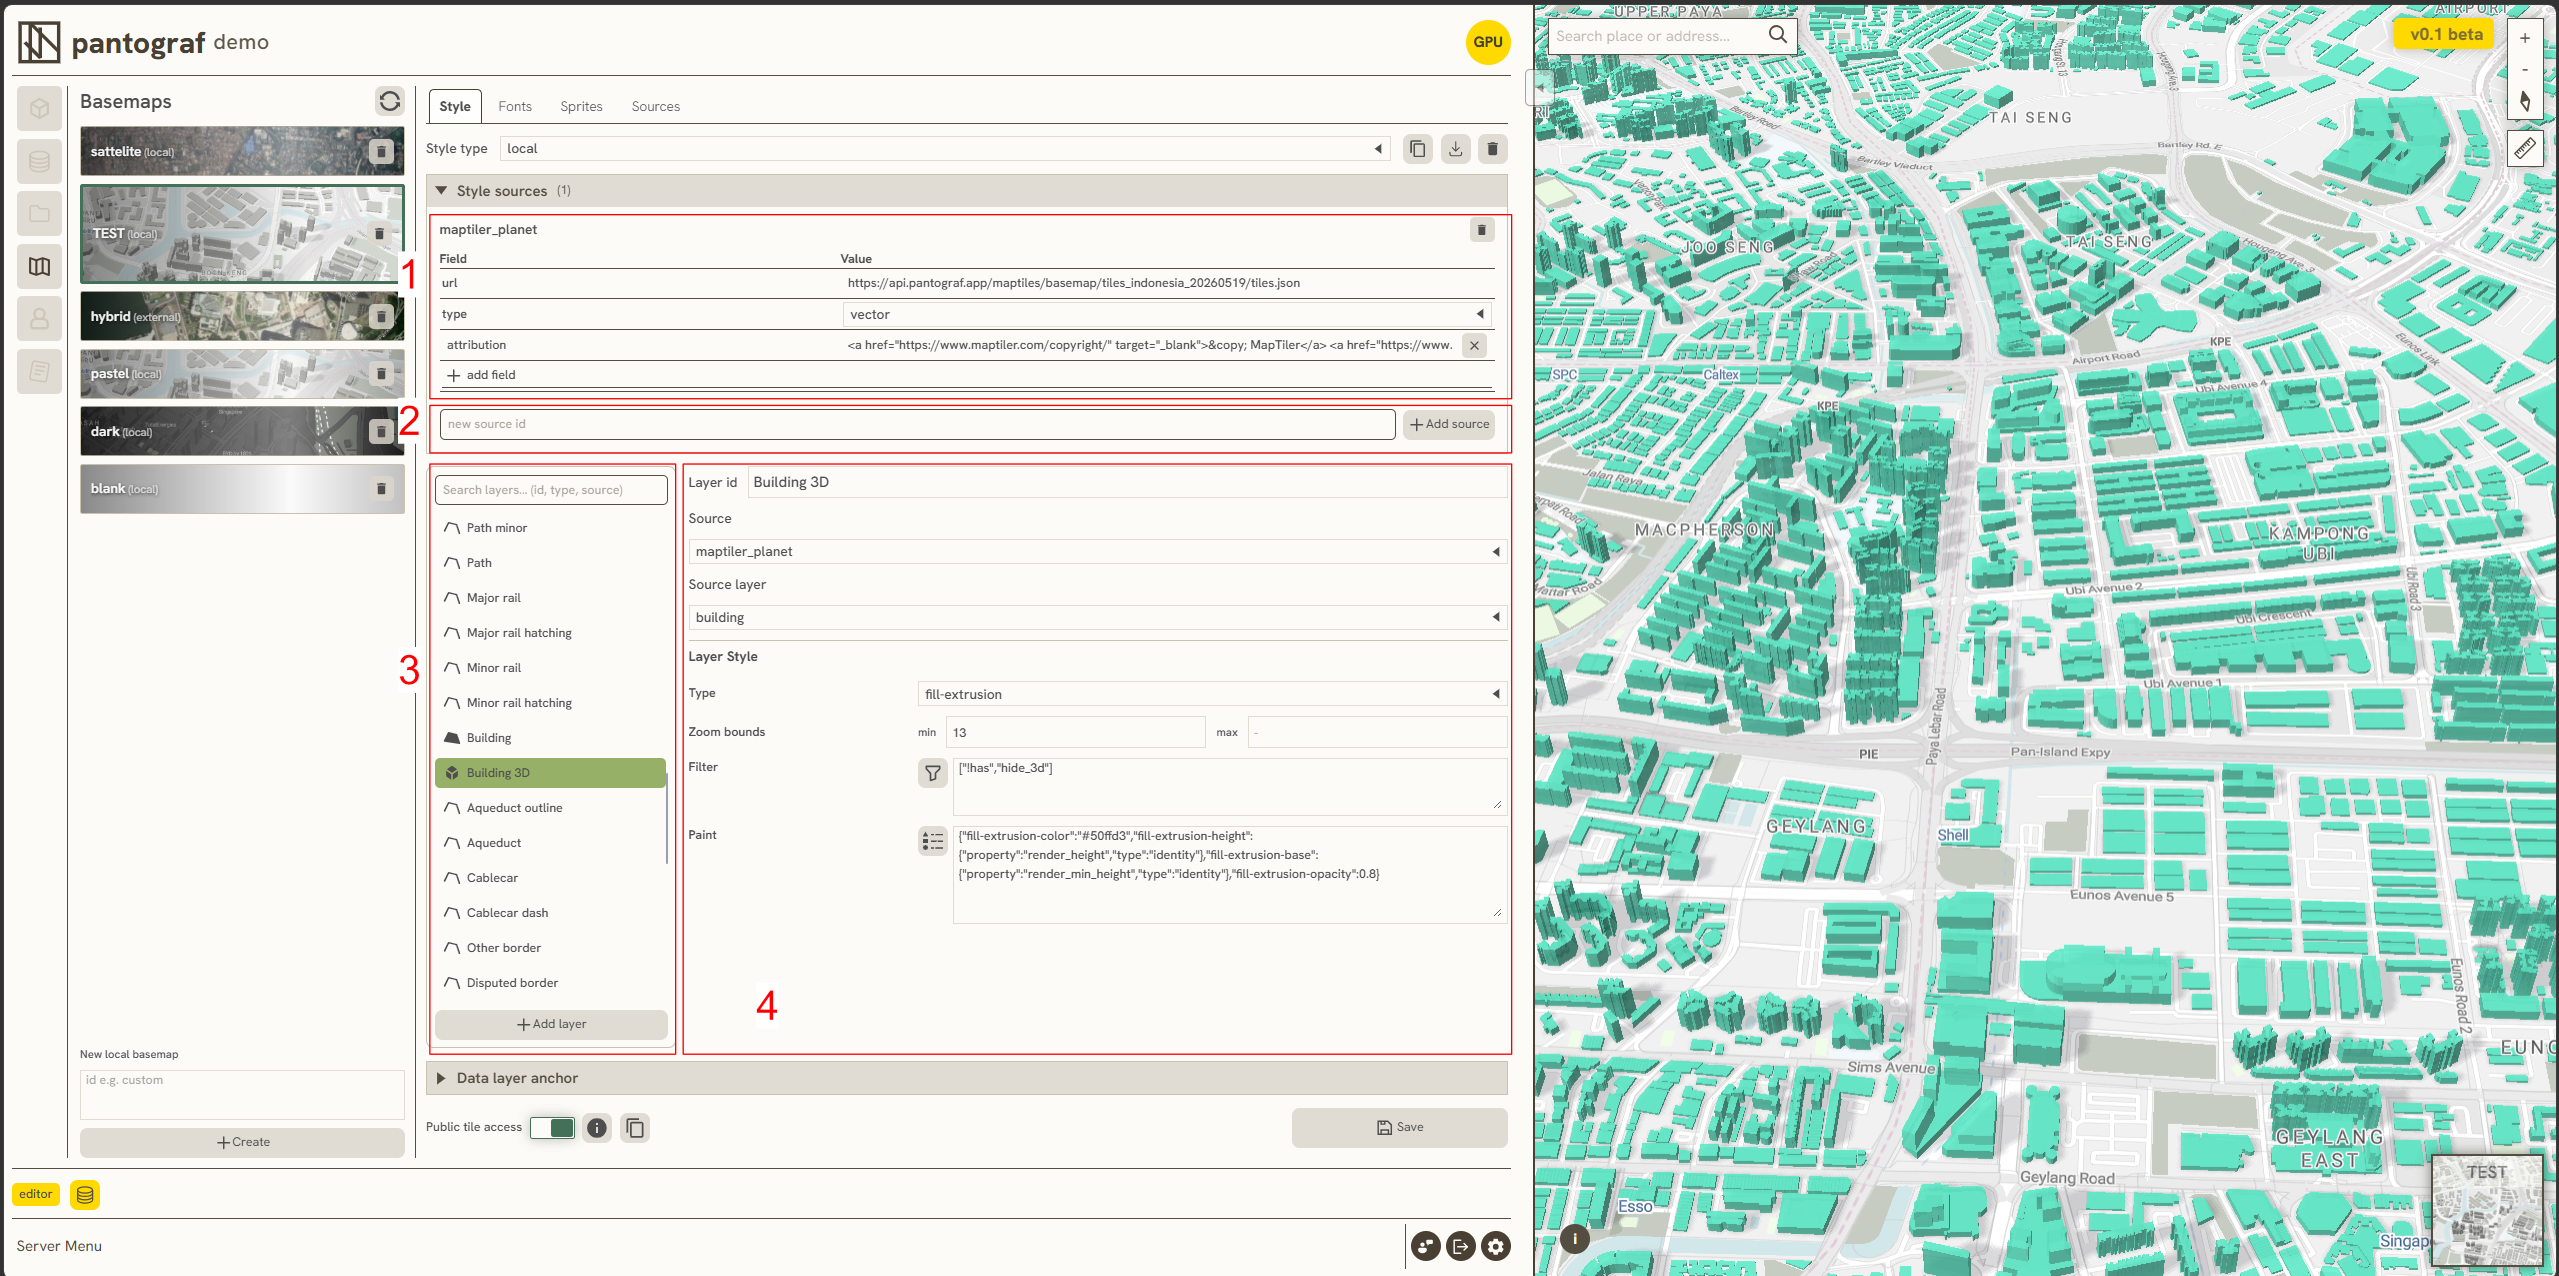The image size is (2559, 1276).
Task: Open the layer Type fill-extrusion dropdown
Action: point(1212,694)
